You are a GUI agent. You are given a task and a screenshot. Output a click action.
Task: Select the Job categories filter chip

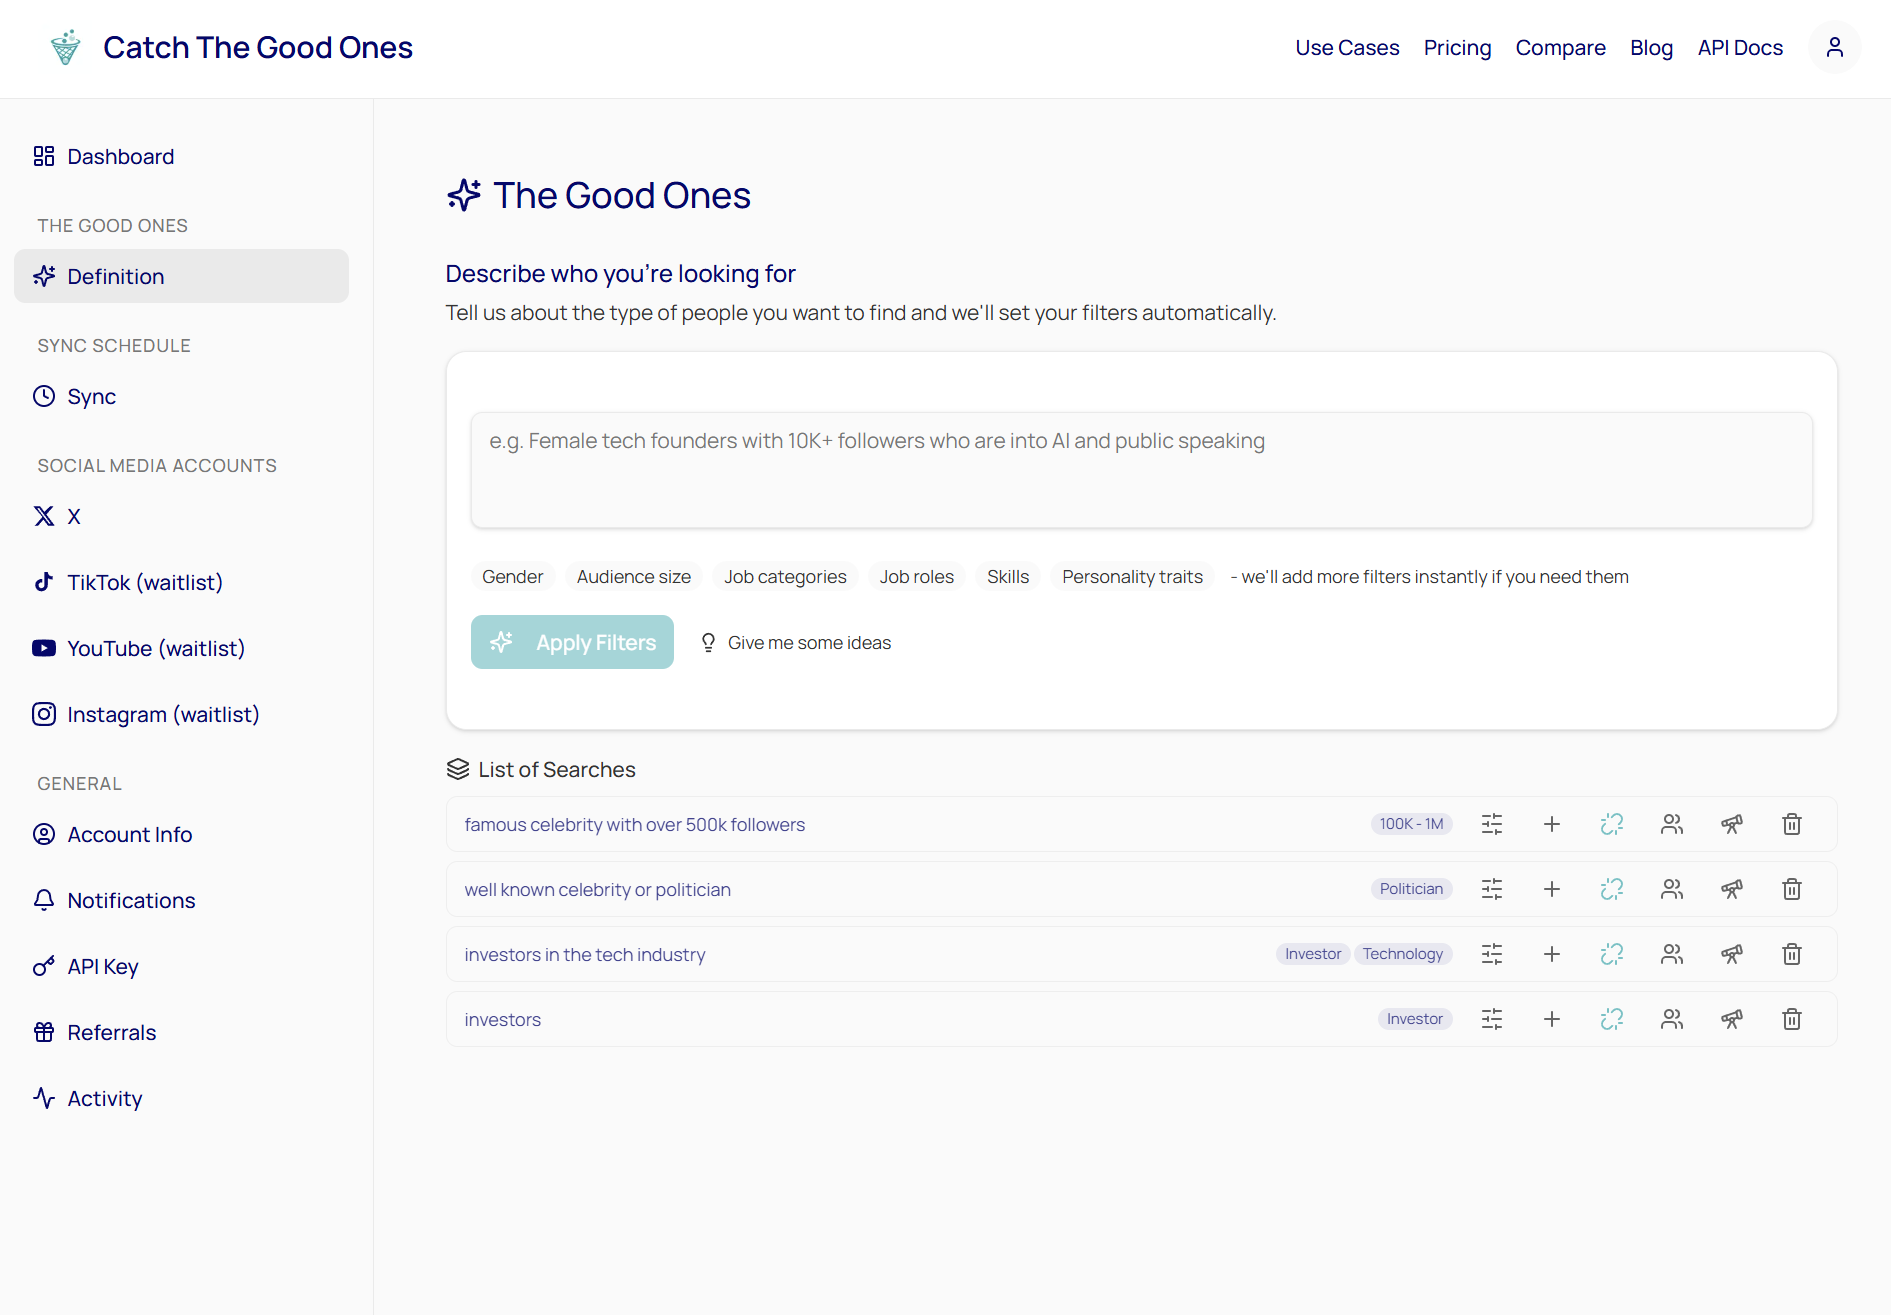(785, 577)
